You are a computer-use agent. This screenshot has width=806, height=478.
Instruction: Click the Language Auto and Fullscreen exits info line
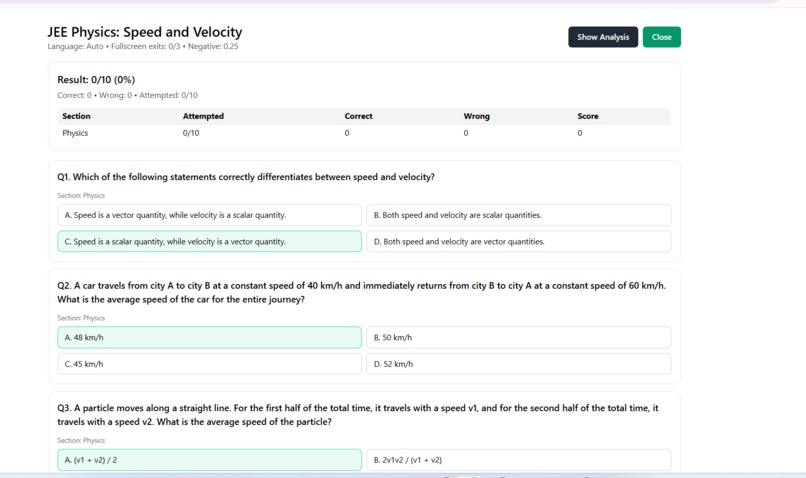[x=143, y=46]
